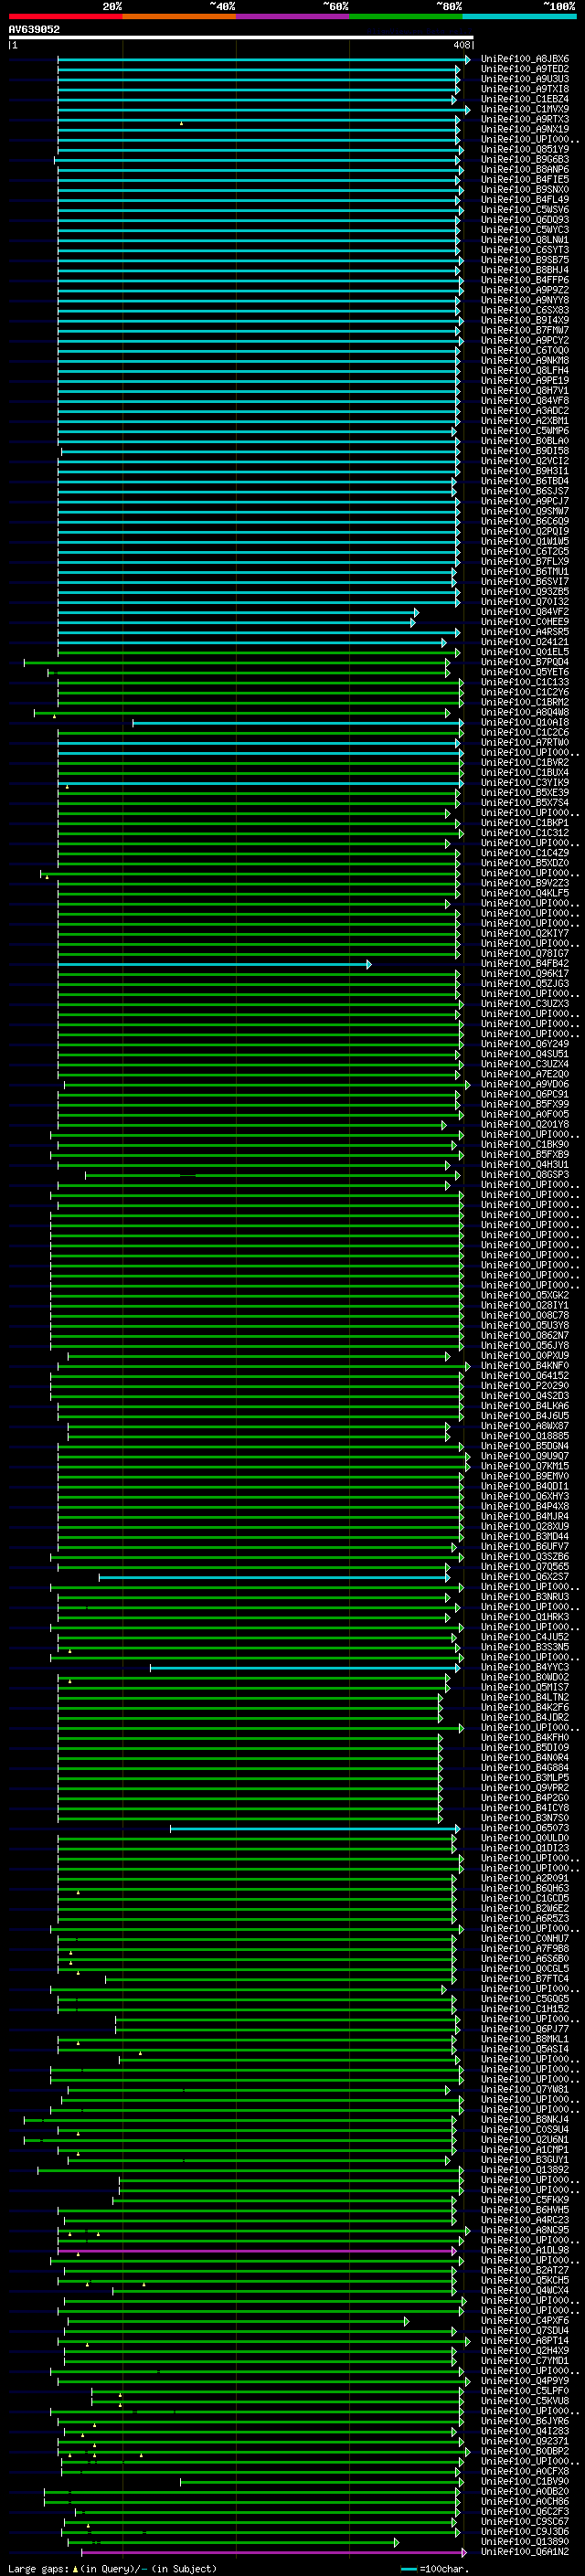Screen dimensions: 585x2576
Task: Click the query end position 408
Action: [461, 45]
